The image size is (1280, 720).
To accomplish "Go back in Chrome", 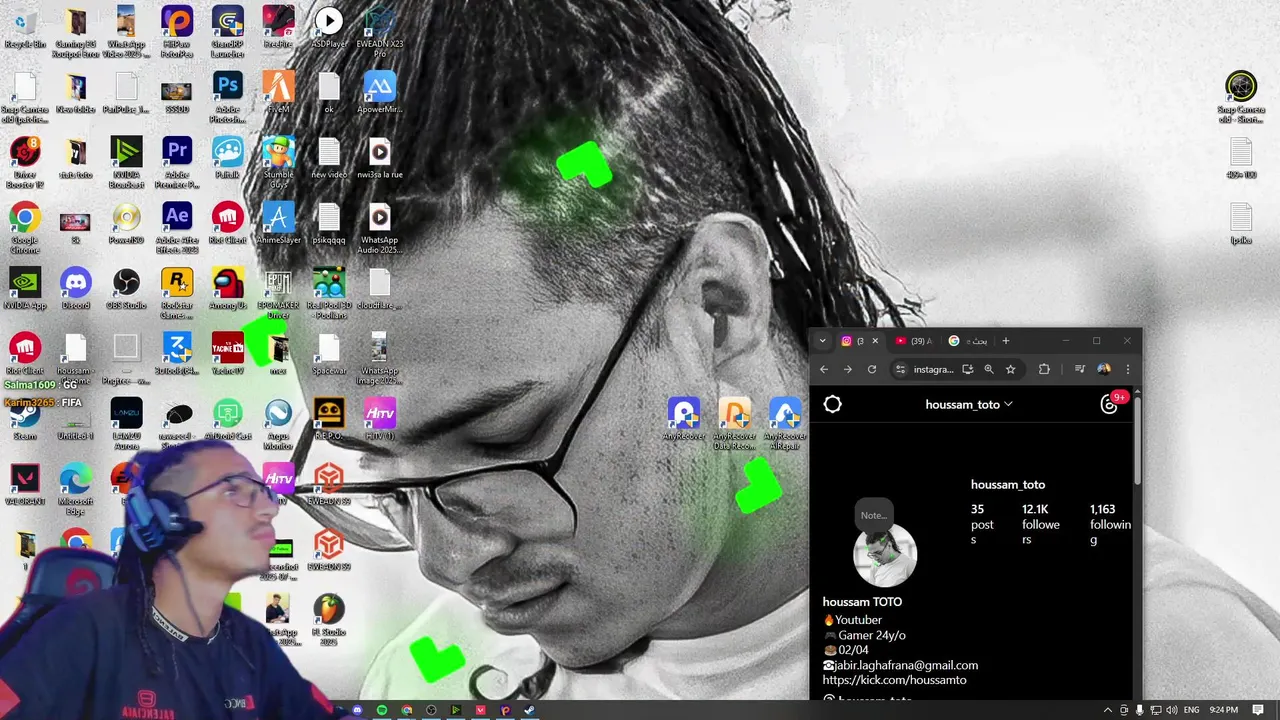I will 824,369.
